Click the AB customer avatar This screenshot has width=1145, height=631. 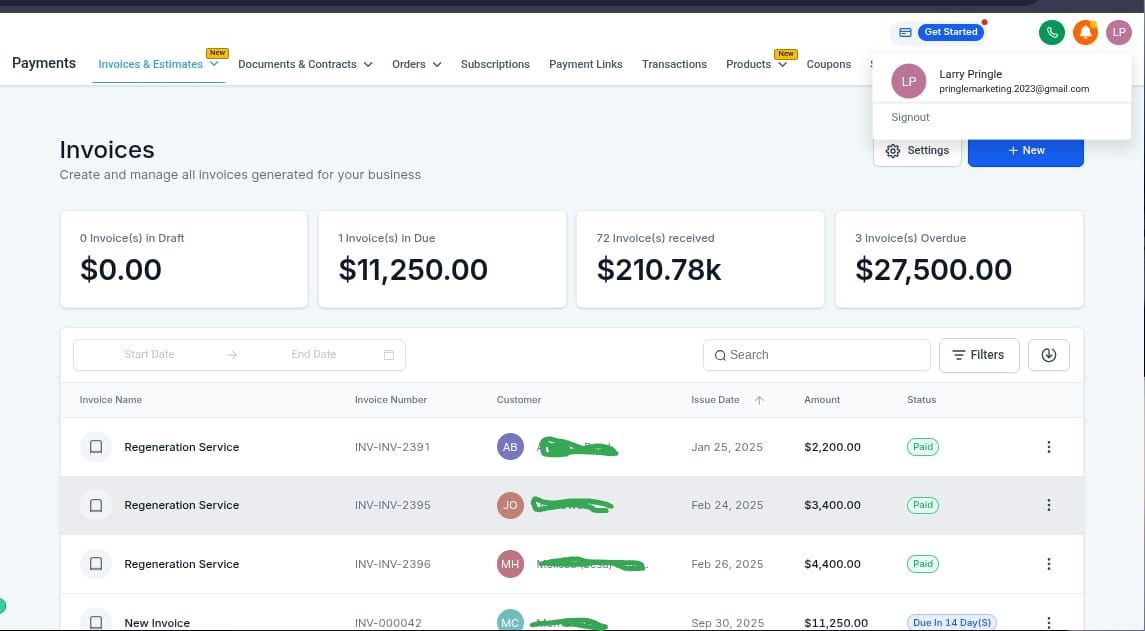510,447
